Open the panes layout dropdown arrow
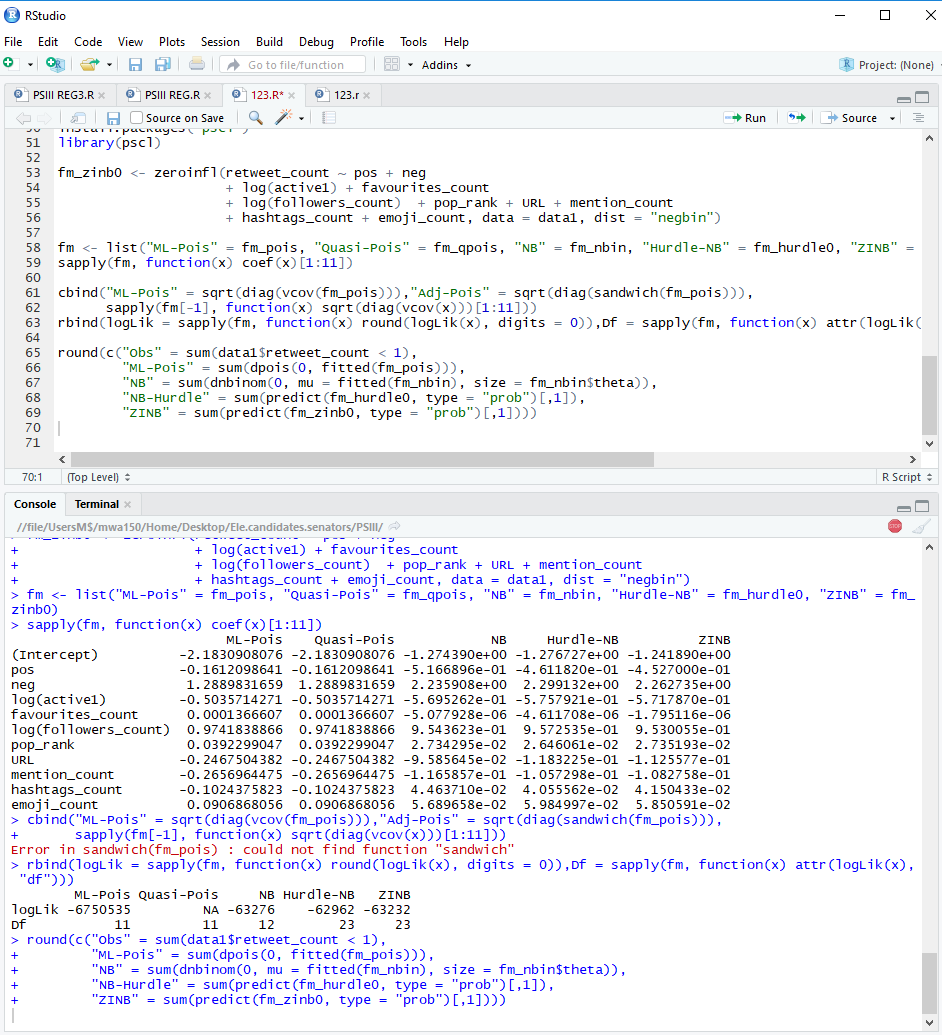Image resolution: width=942 pixels, height=1035 pixels. [410, 65]
